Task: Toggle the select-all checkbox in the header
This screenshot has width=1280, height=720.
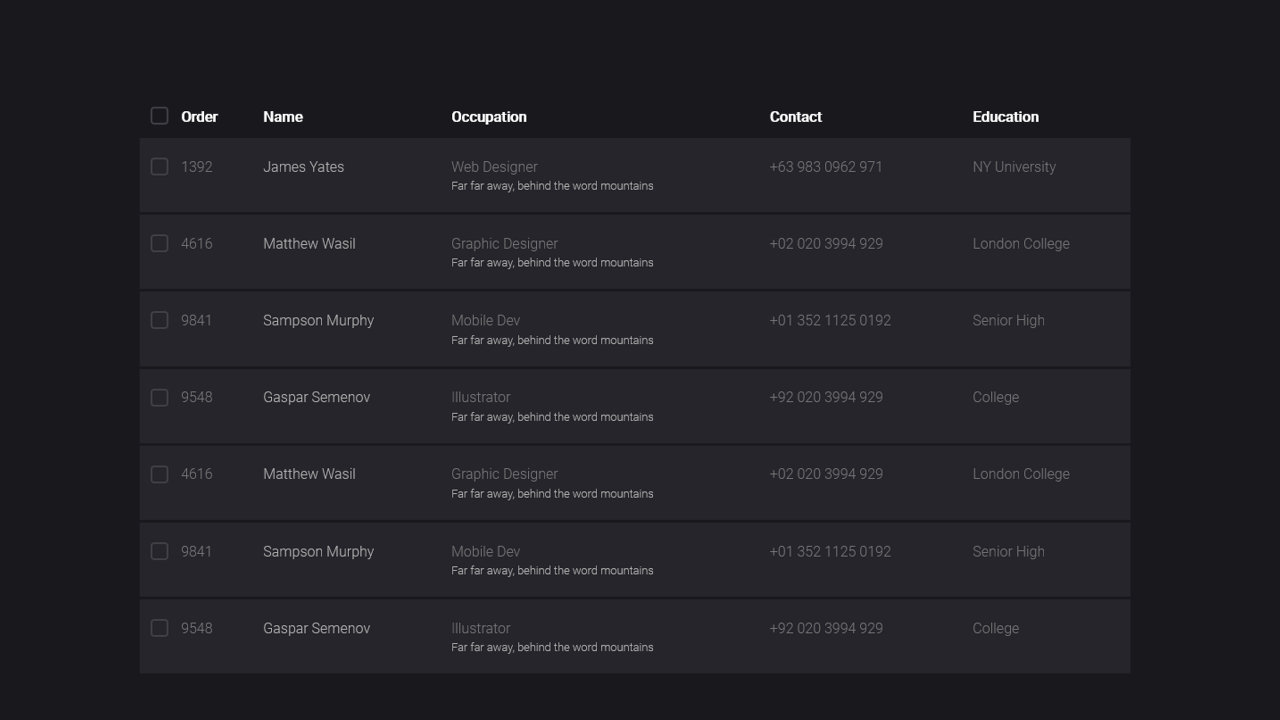Action: [159, 116]
